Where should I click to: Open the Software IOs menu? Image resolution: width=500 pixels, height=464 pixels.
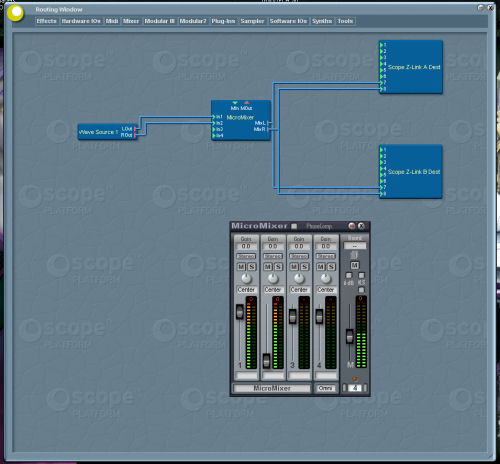288,21
